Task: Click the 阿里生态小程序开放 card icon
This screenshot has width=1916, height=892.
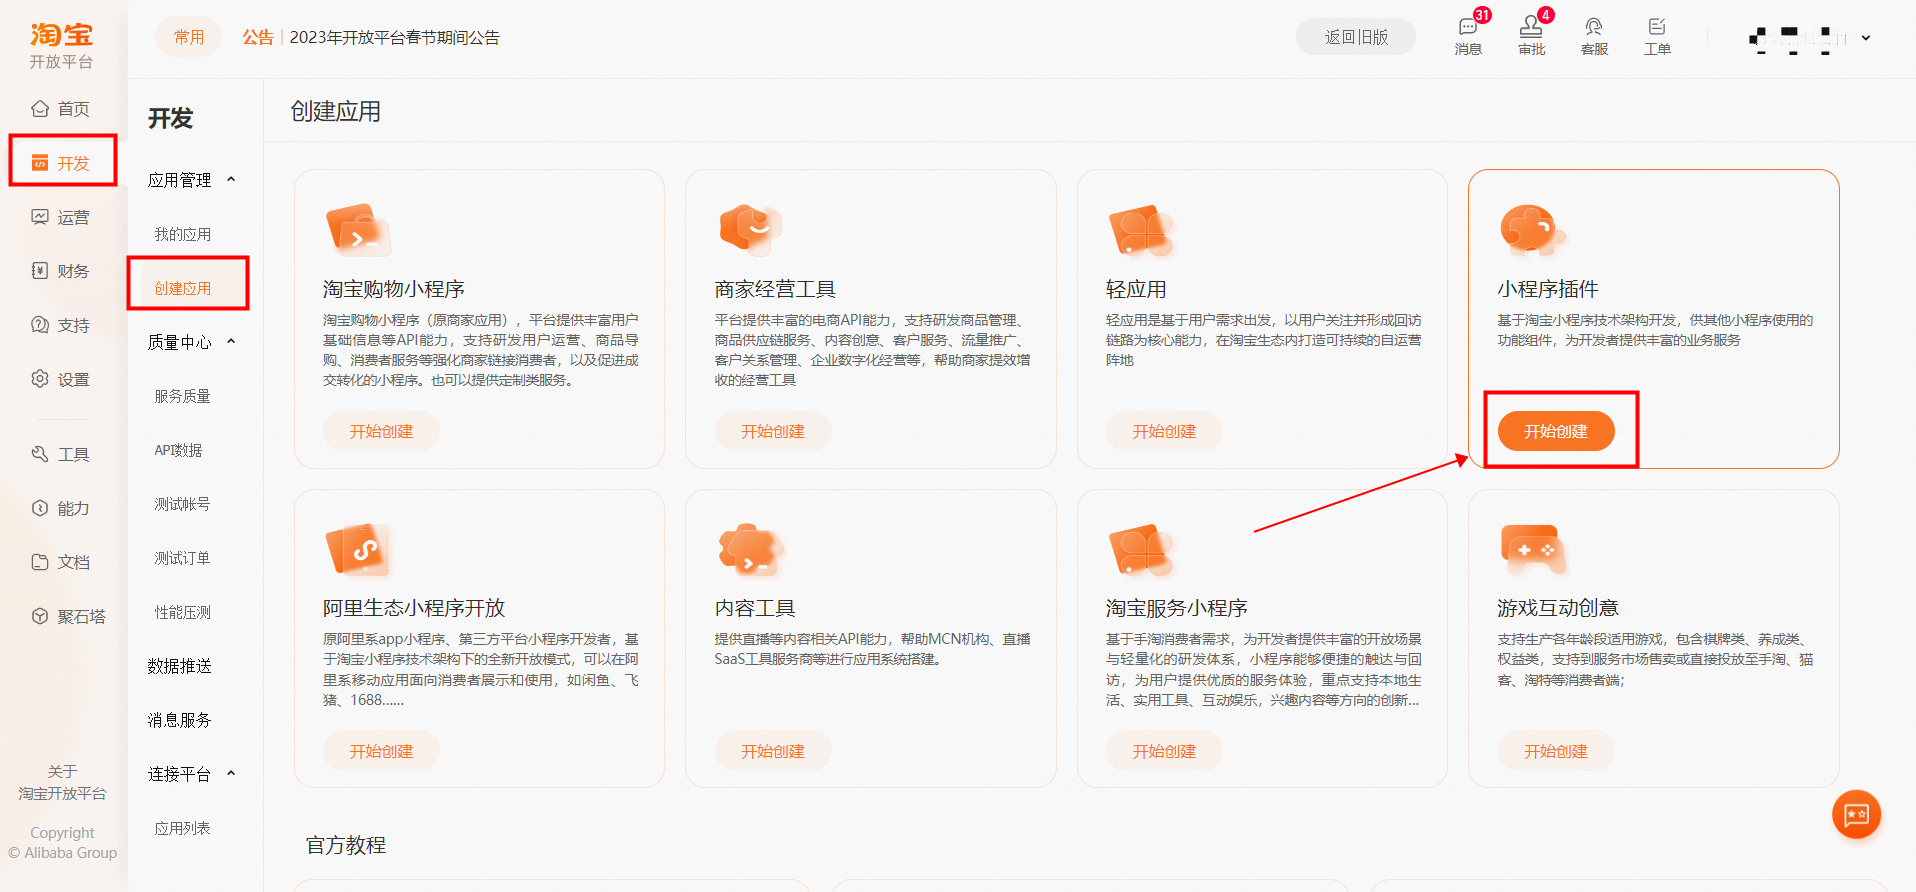Action: 358,550
